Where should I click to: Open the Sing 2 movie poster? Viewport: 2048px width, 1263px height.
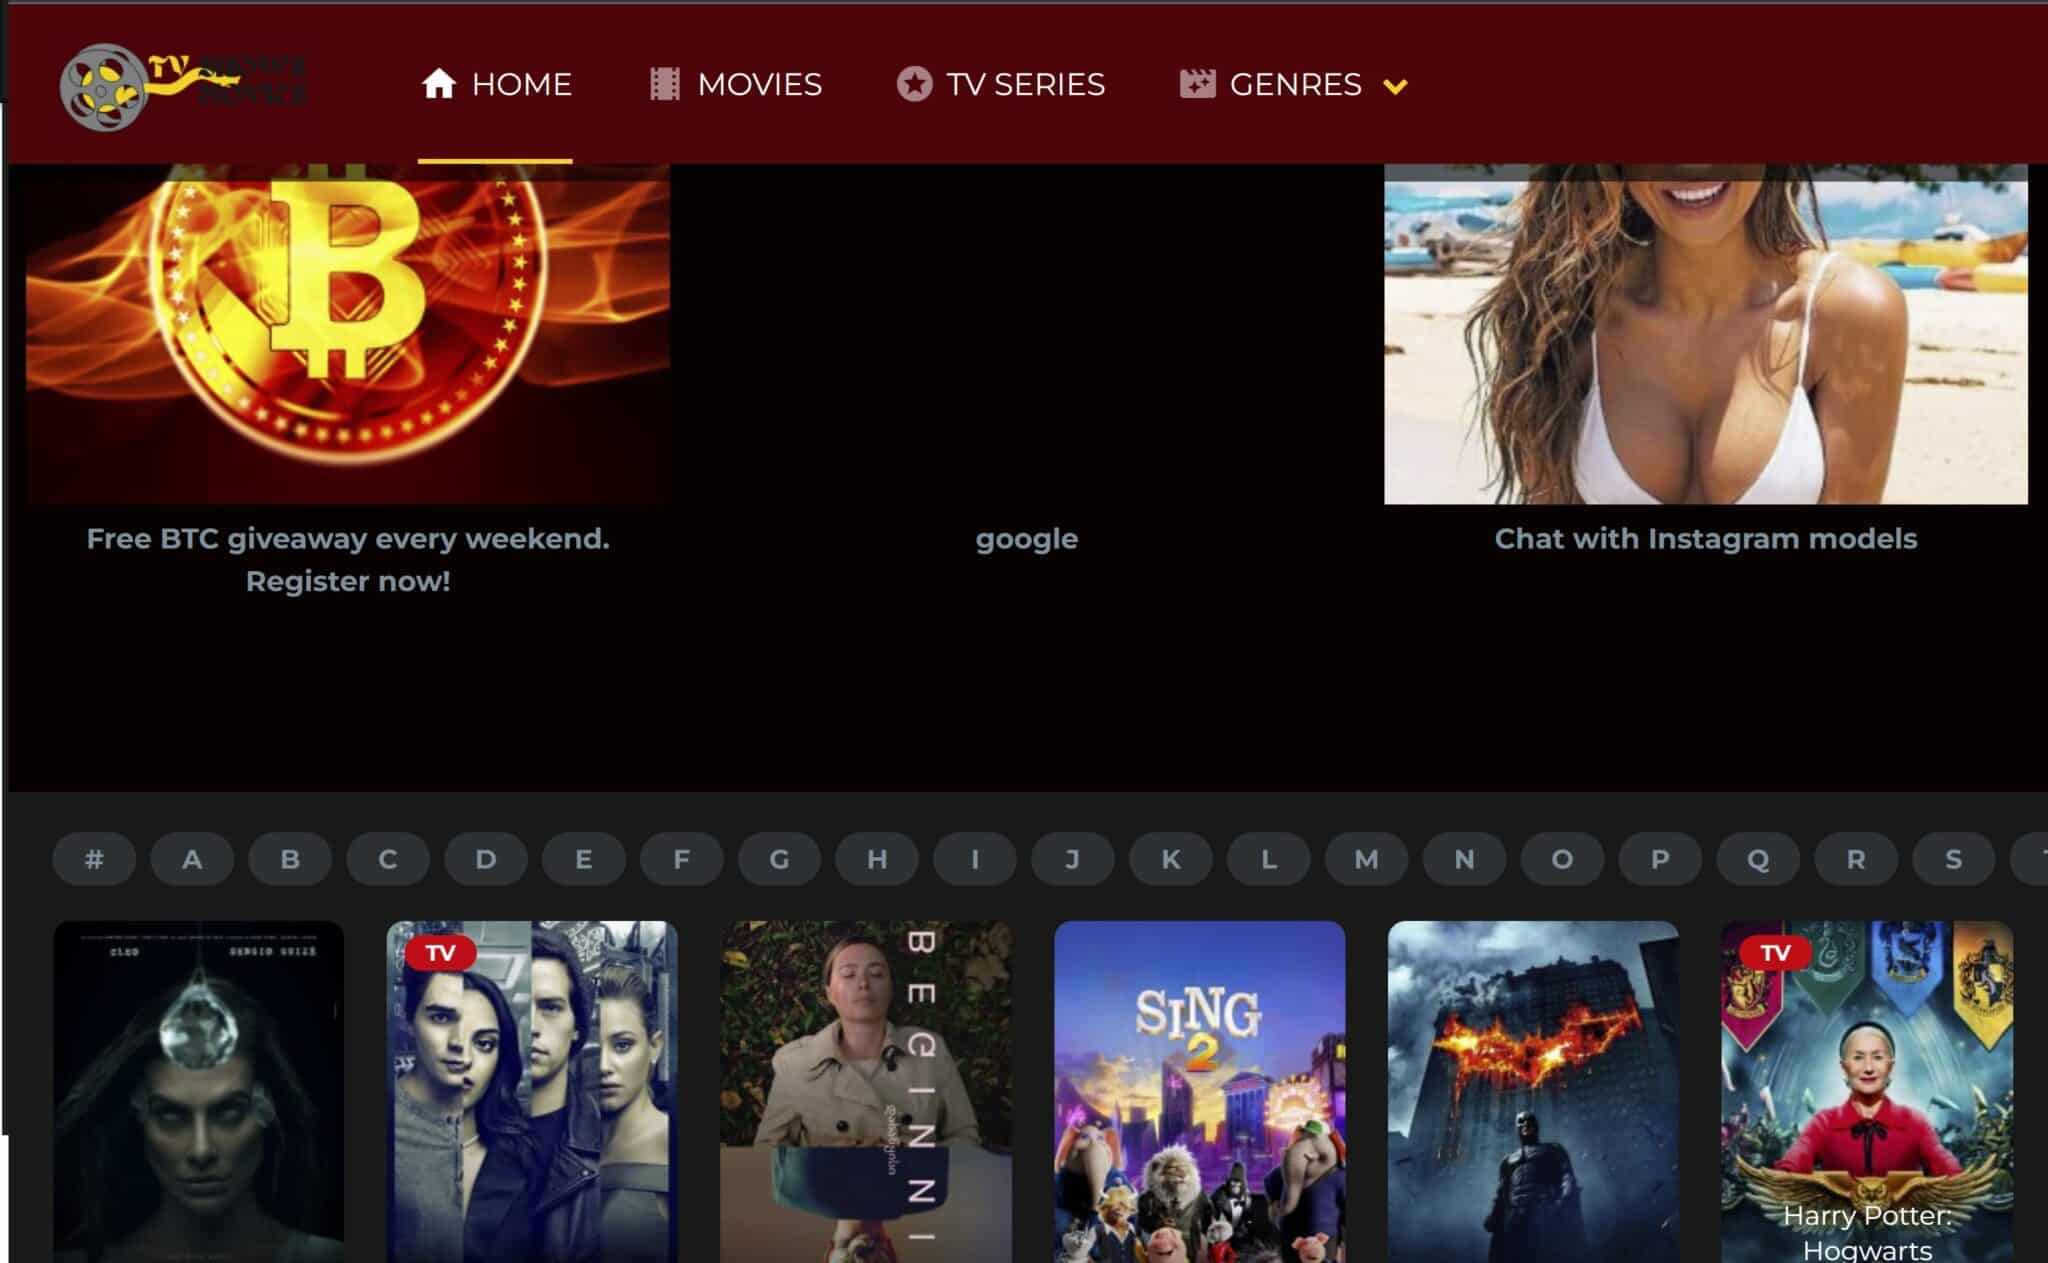1199,1090
